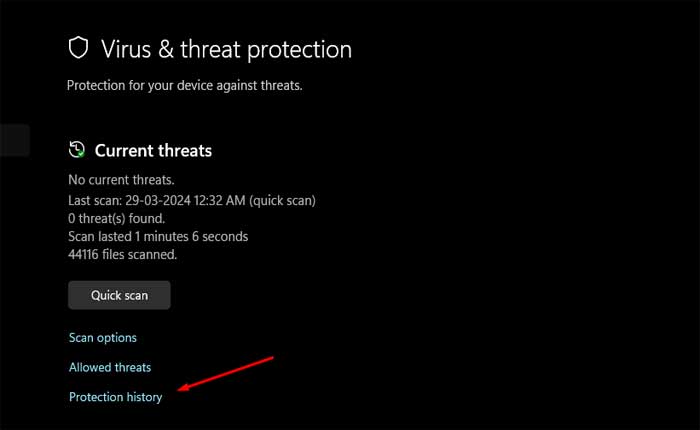700x430 pixels.
Task: Open Scan options
Action: 103,338
